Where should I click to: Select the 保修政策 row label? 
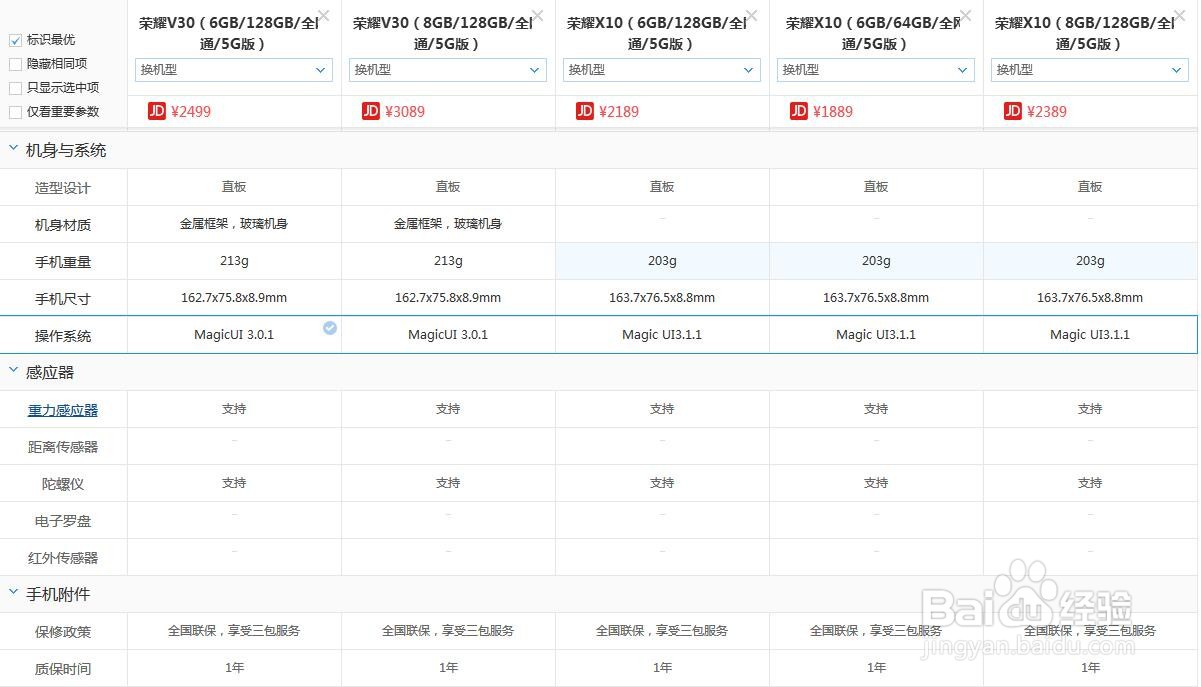tap(63, 632)
